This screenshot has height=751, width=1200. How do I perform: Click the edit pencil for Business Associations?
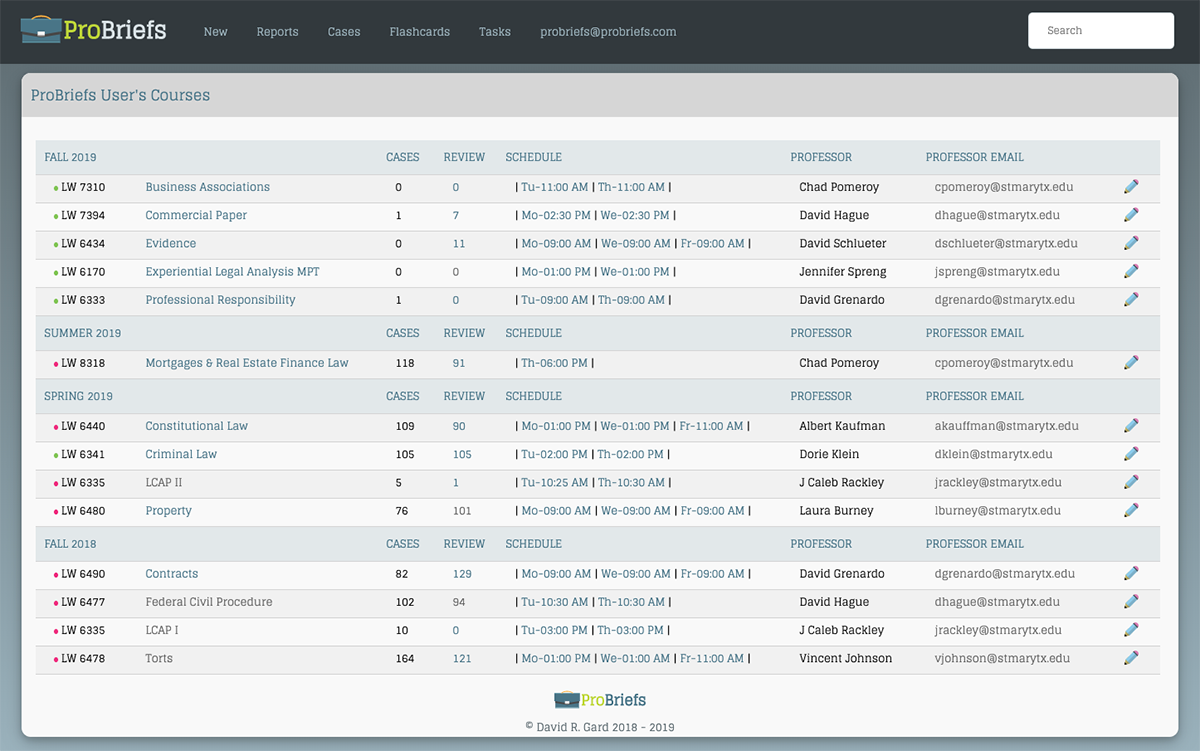[1131, 186]
